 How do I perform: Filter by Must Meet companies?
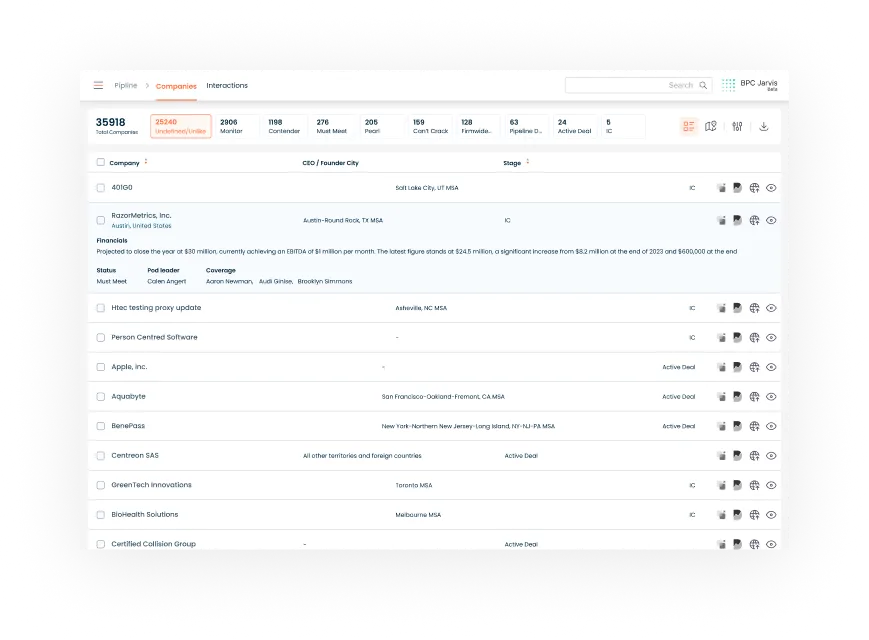[330, 126]
